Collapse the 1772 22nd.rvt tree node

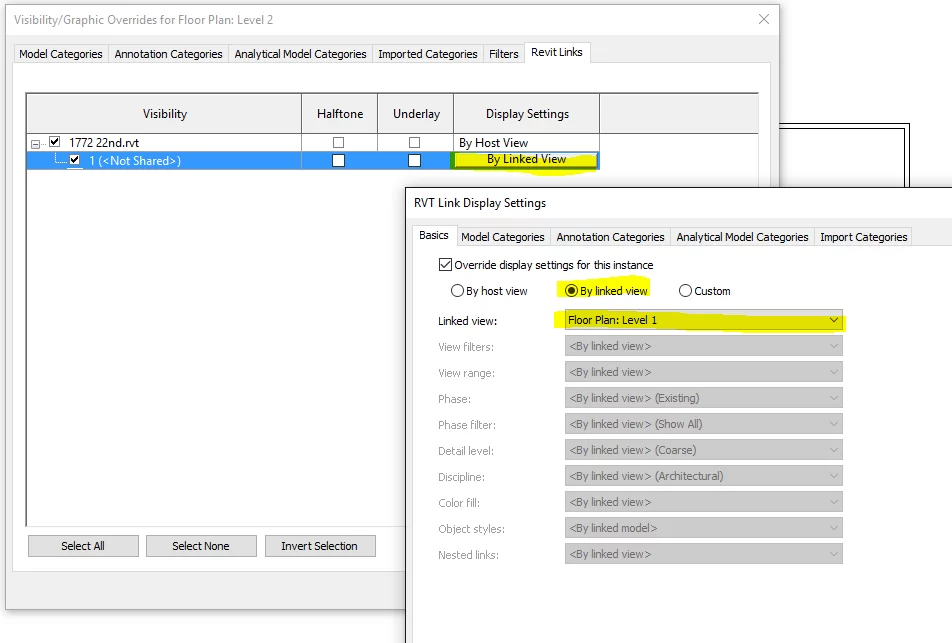tap(37, 143)
